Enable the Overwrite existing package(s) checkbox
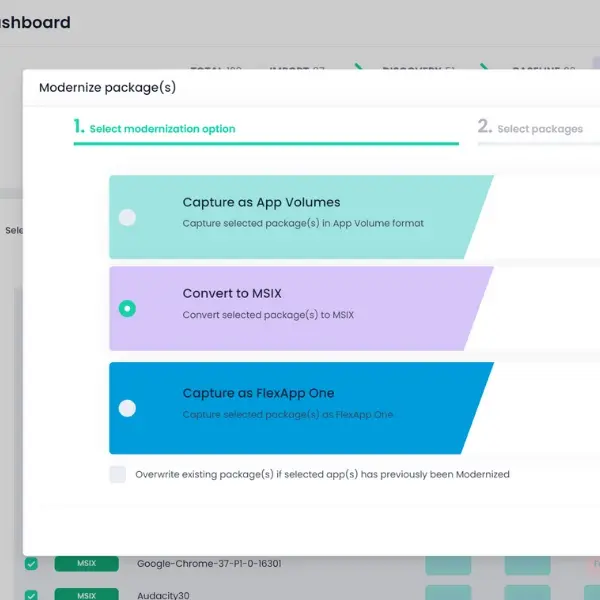The image size is (600, 600). [x=118, y=474]
